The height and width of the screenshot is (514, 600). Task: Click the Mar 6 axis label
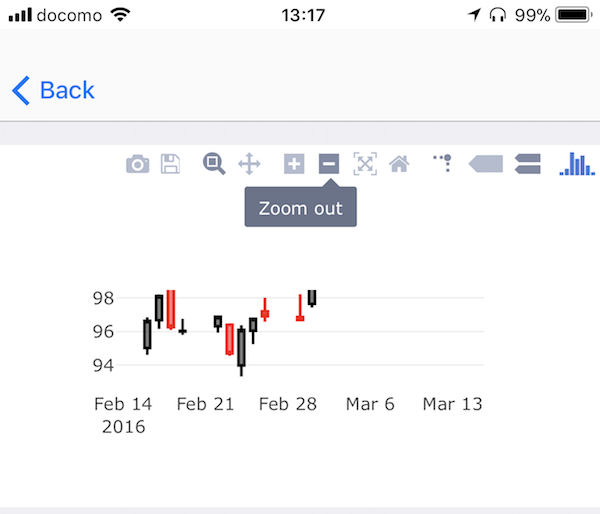(370, 404)
